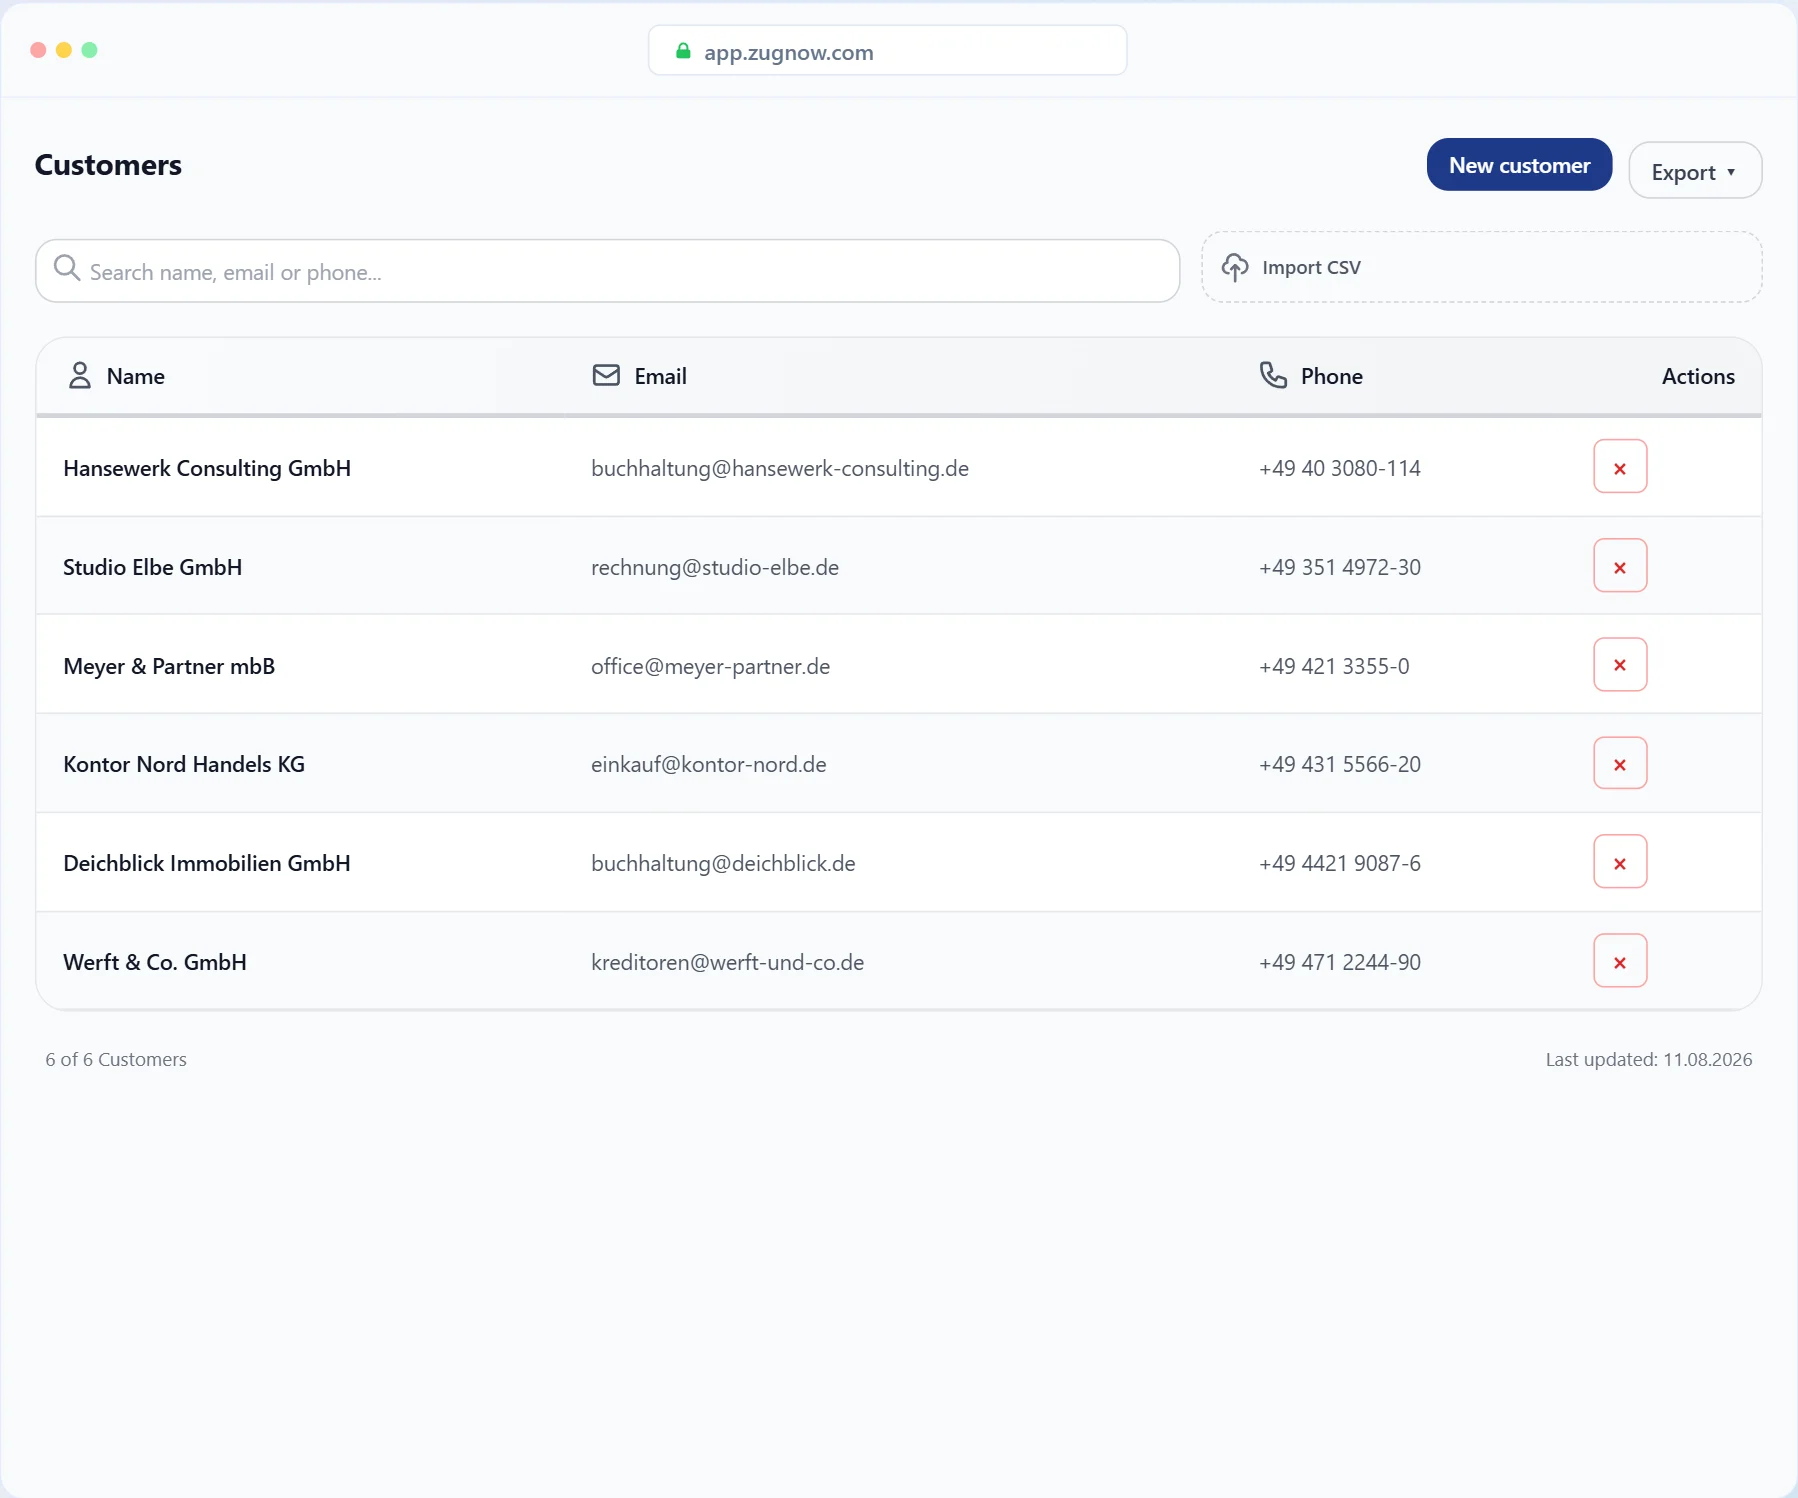Delete Werft & Co. GmbH customer

1620,961
